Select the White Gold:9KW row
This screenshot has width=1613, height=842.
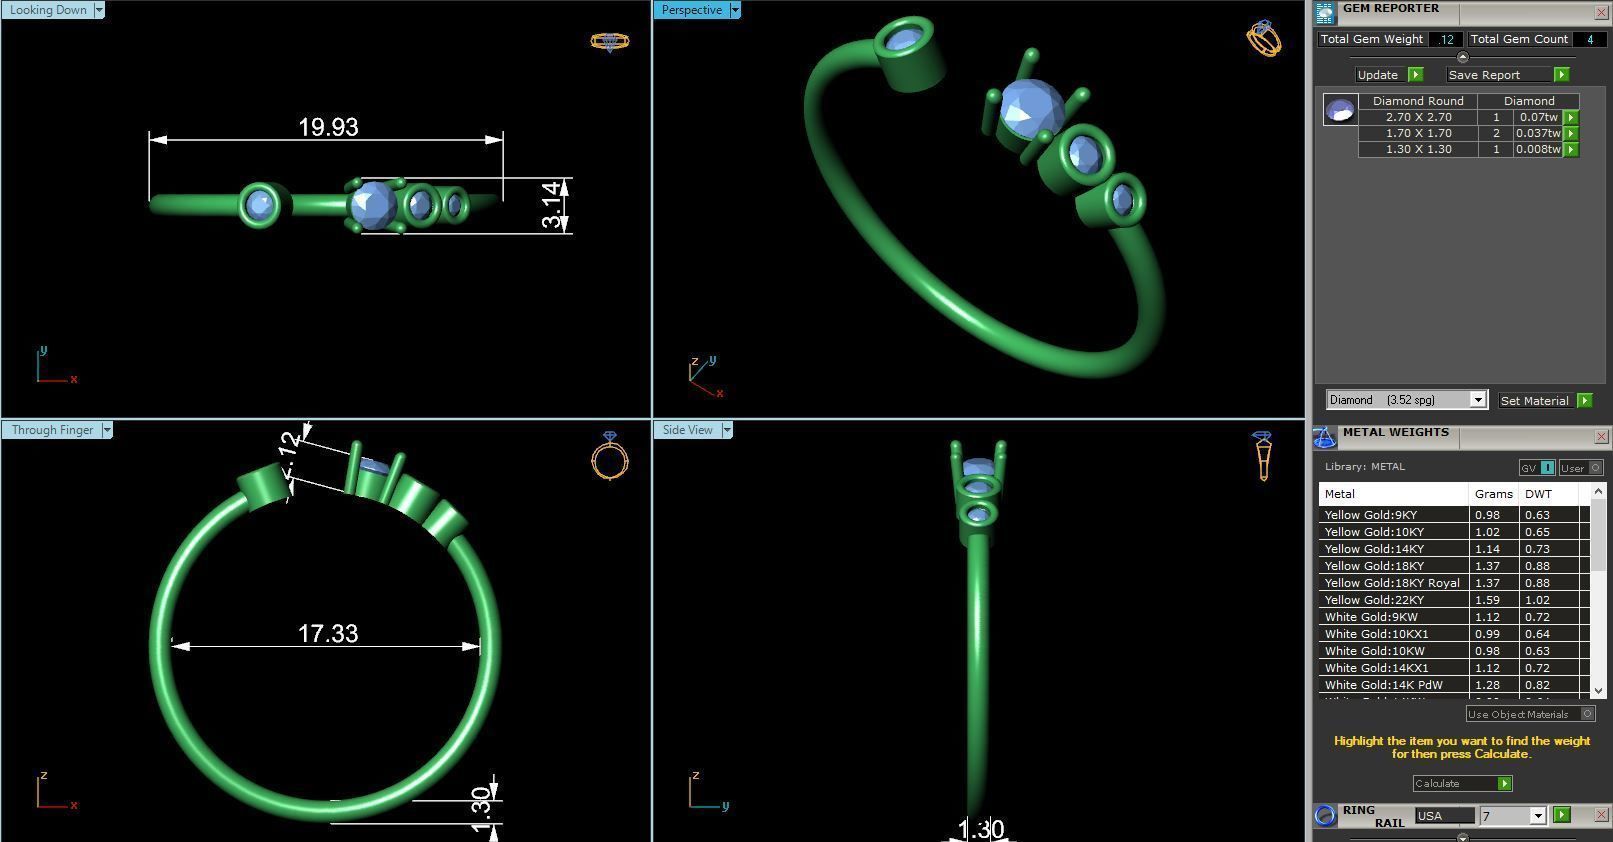click(1454, 617)
